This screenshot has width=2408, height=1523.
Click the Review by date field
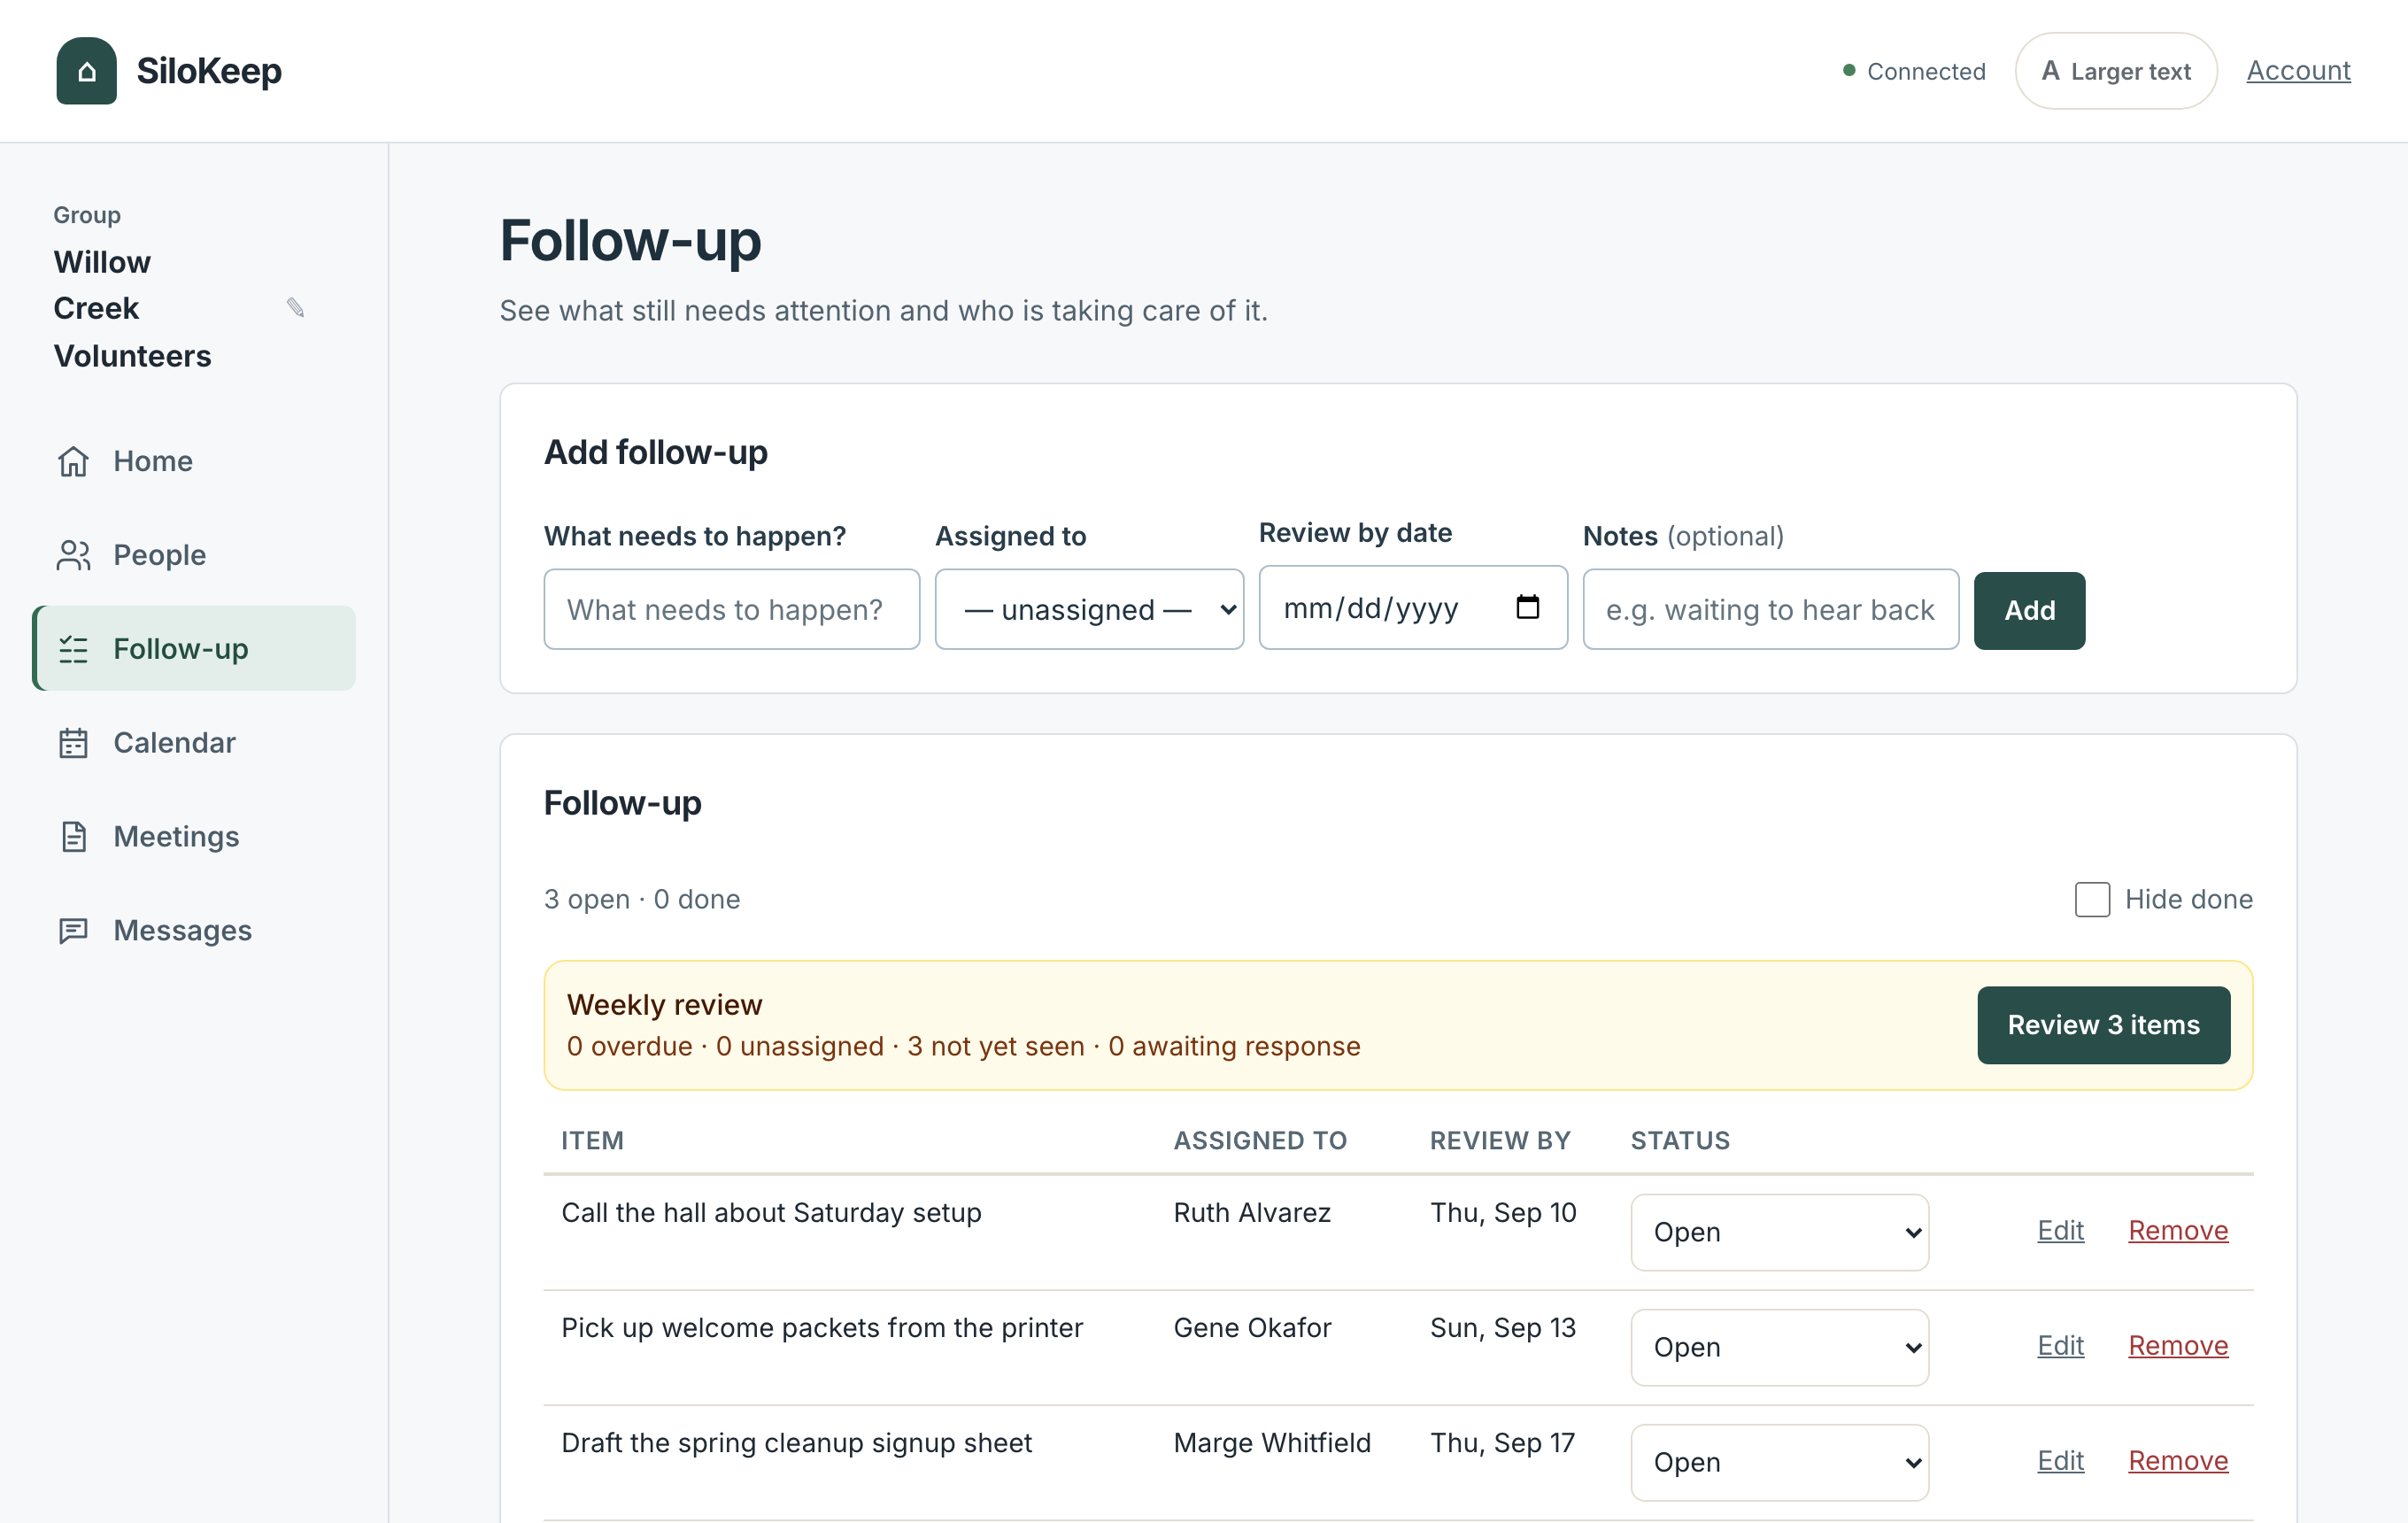(1413, 607)
